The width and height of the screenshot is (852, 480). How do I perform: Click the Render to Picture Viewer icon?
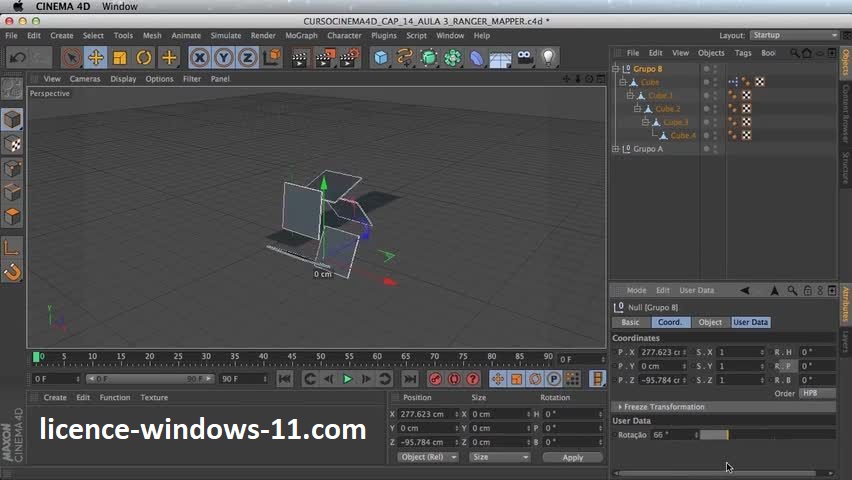tap(325, 58)
